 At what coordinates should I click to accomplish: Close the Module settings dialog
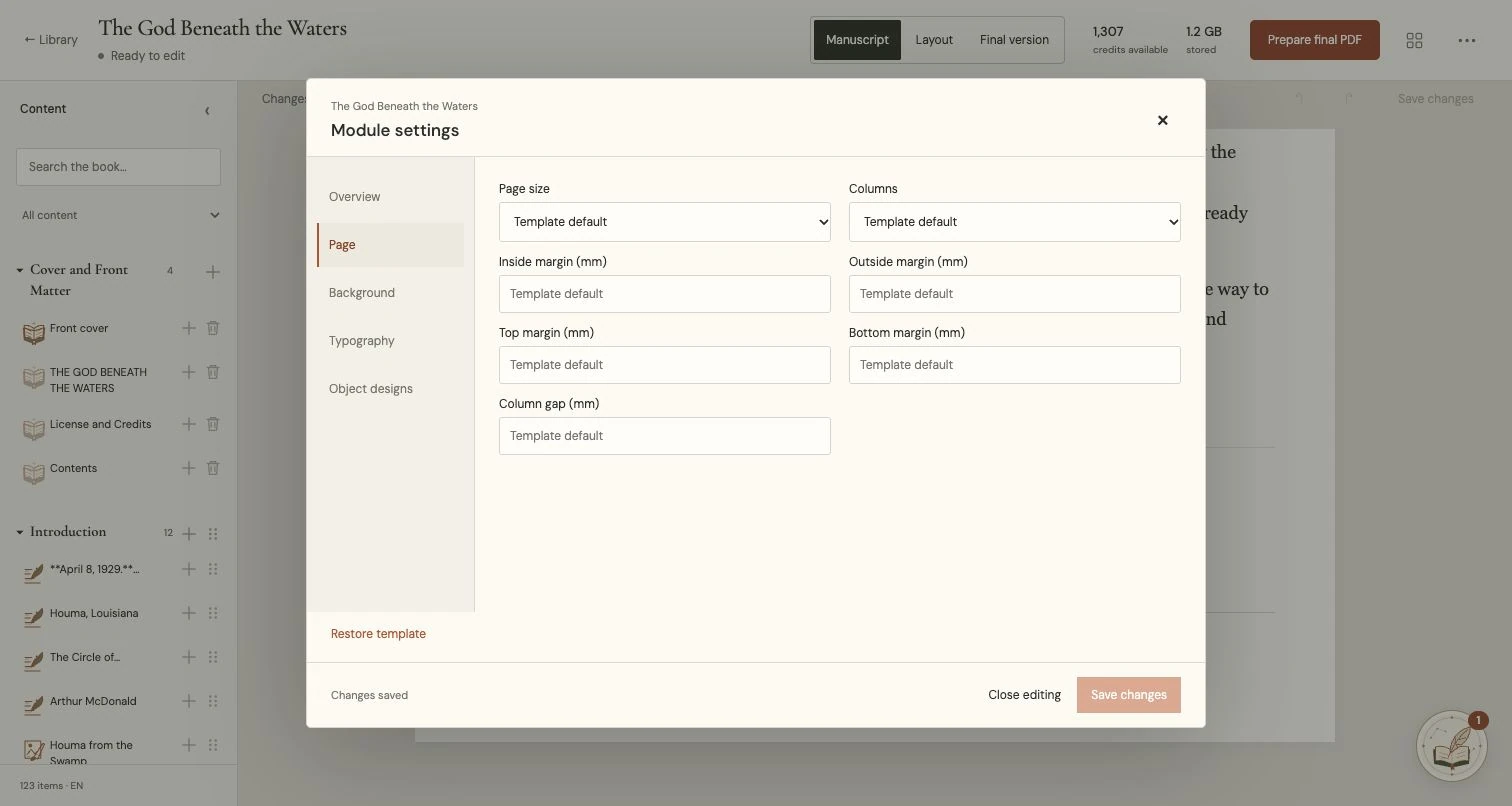pyautogui.click(x=1162, y=120)
